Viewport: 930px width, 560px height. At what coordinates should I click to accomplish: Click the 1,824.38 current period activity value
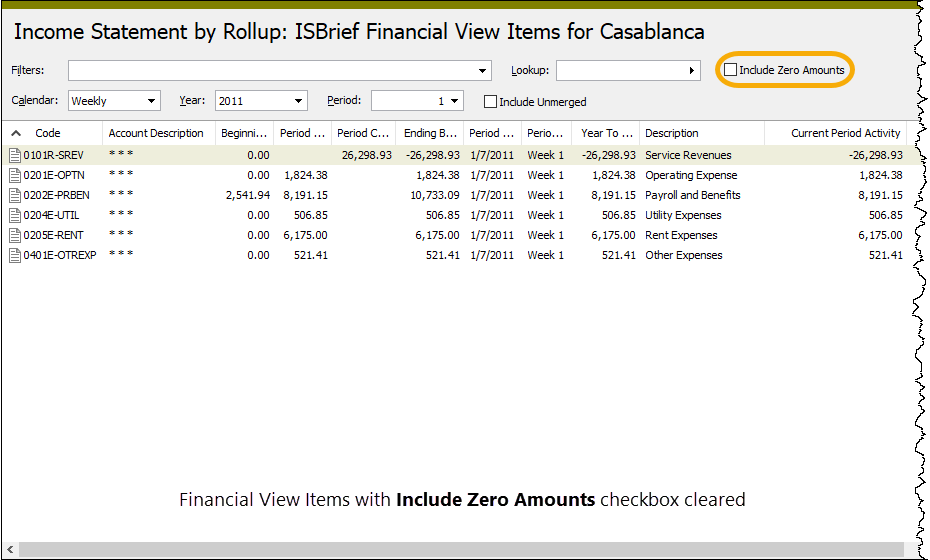coord(881,176)
